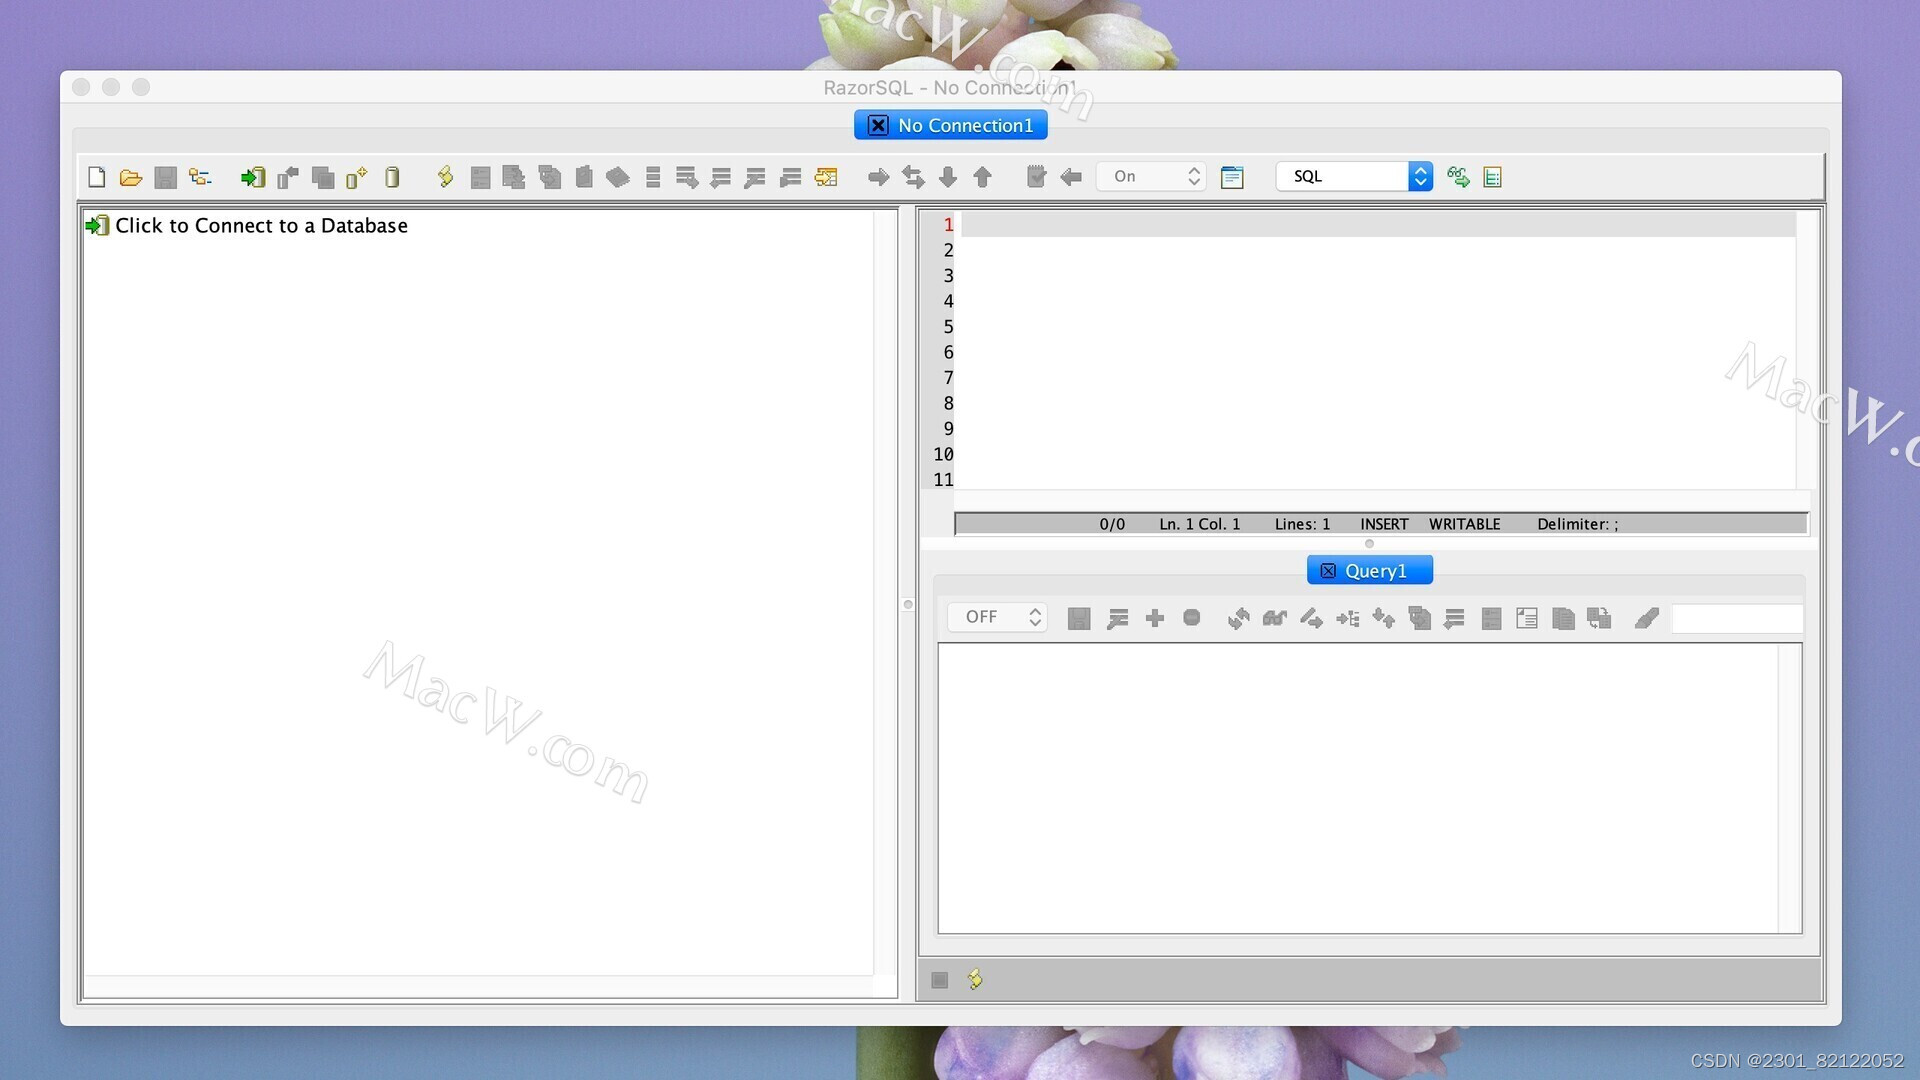The width and height of the screenshot is (1920, 1080).
Task: Open the OFF dropdown in results toolbar
Action: point(997,617)
